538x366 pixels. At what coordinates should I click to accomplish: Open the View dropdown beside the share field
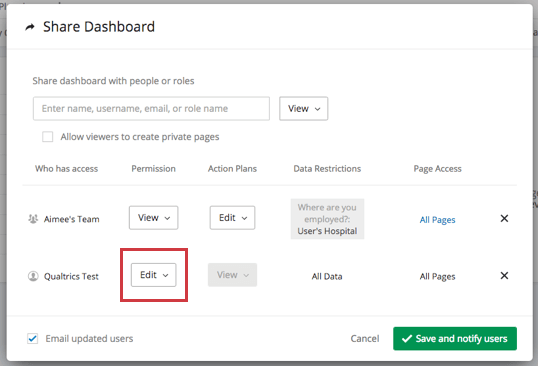(x=304, y=108)
